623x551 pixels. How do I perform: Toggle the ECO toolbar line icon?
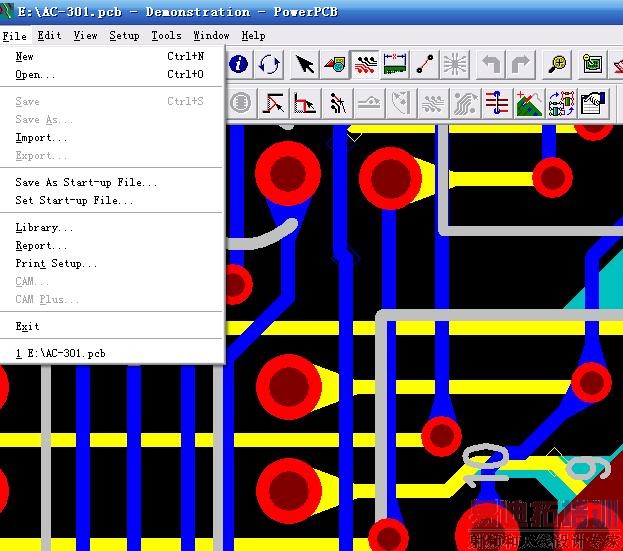pos(426,65)
